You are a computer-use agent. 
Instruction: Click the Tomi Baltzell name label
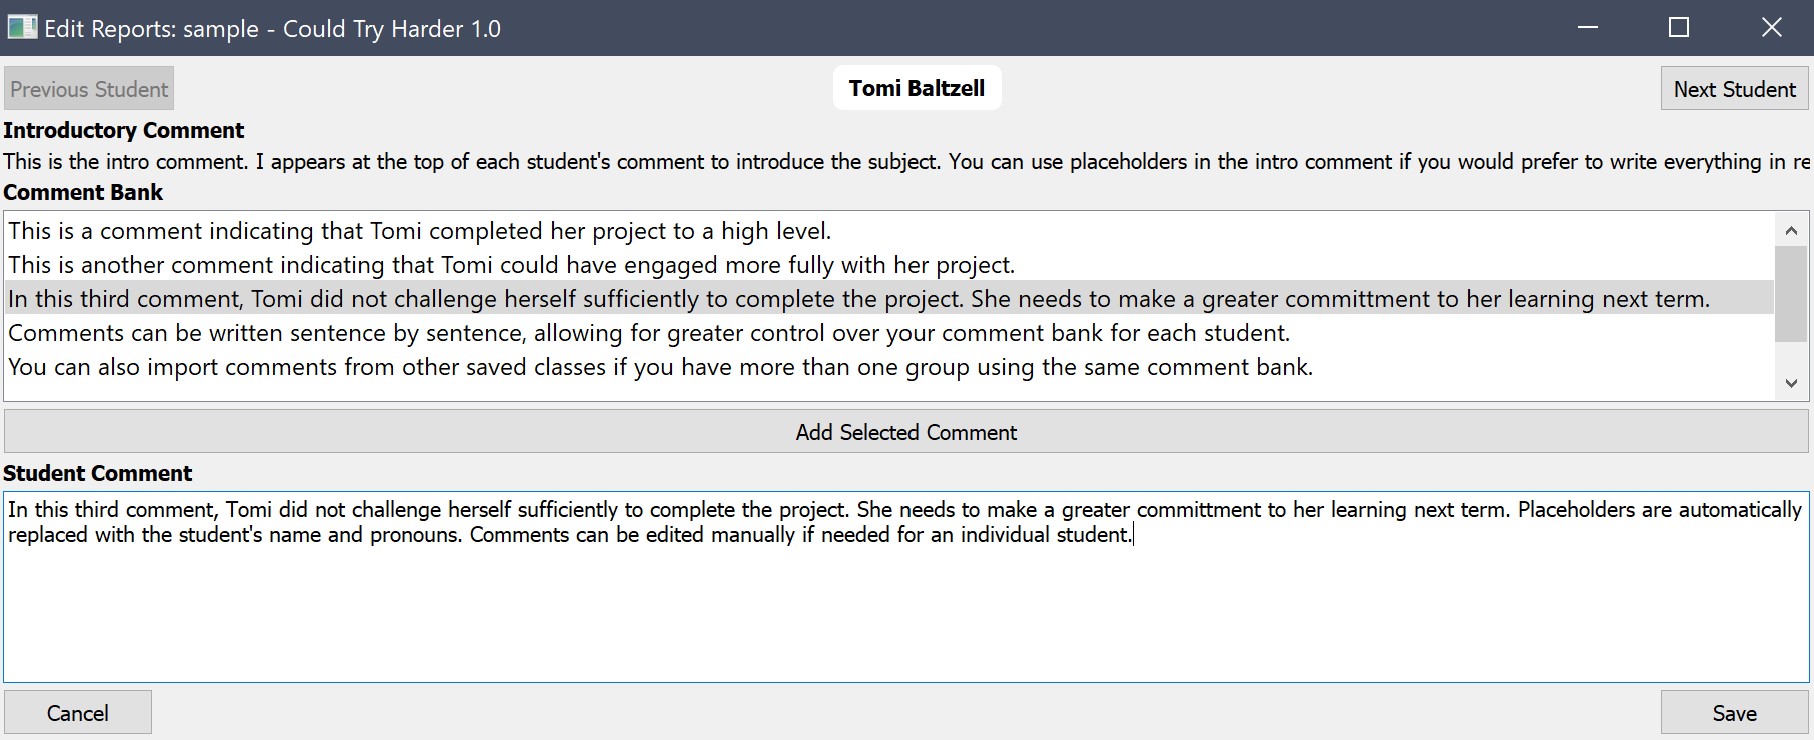click(x=917, y=88)
